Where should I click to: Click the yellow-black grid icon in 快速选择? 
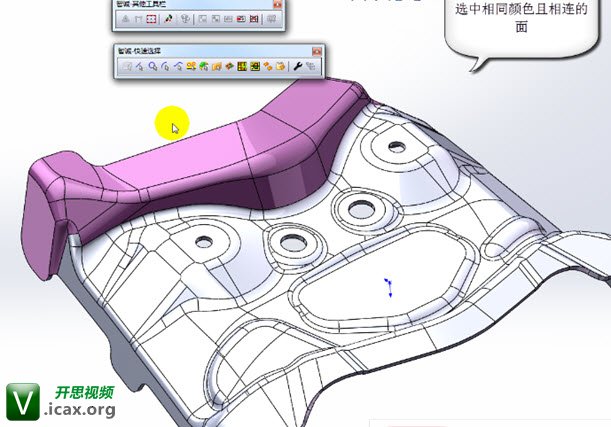pyautogui.click(x=242, y=66)
